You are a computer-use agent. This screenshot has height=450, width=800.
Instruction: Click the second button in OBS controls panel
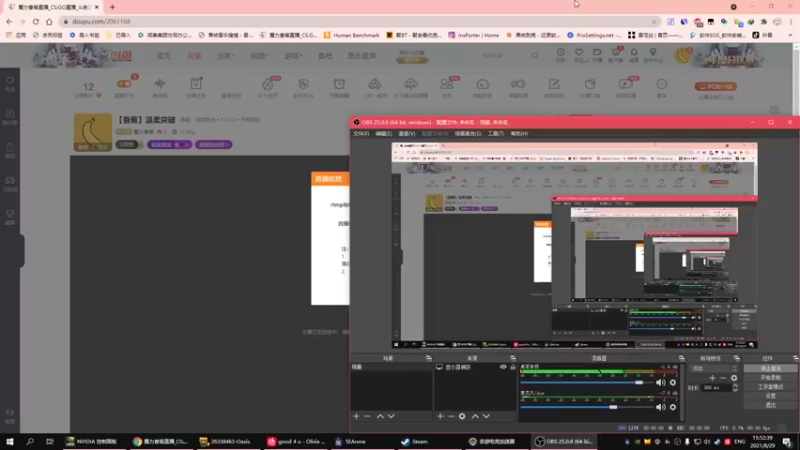pos(770,378)
